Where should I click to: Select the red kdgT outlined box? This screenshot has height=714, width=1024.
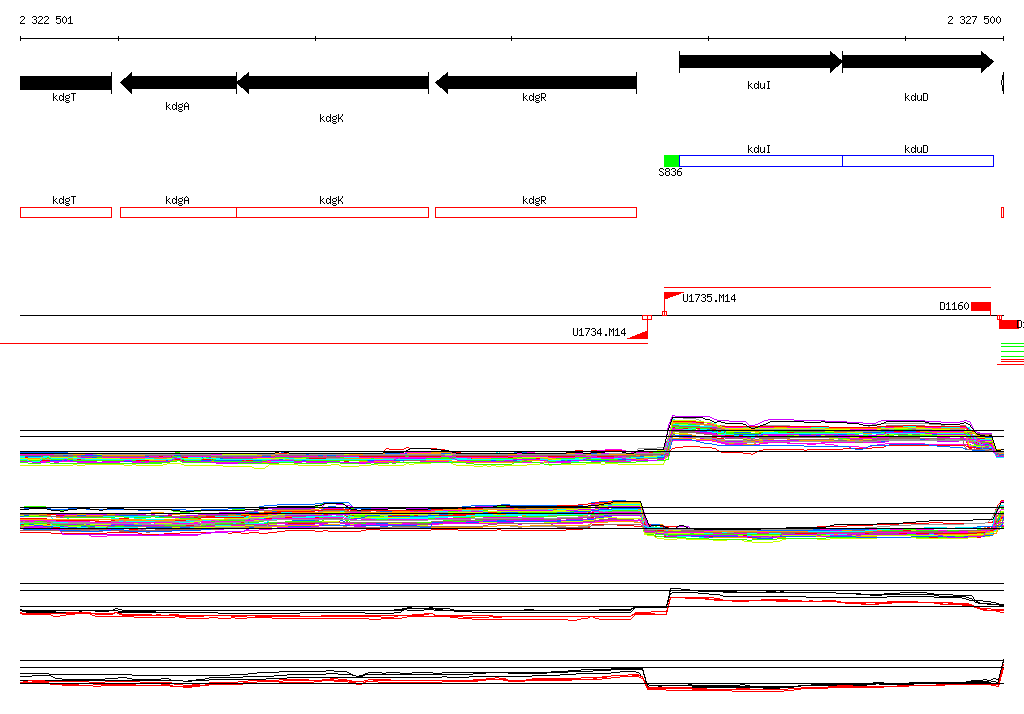click(66, 212)
